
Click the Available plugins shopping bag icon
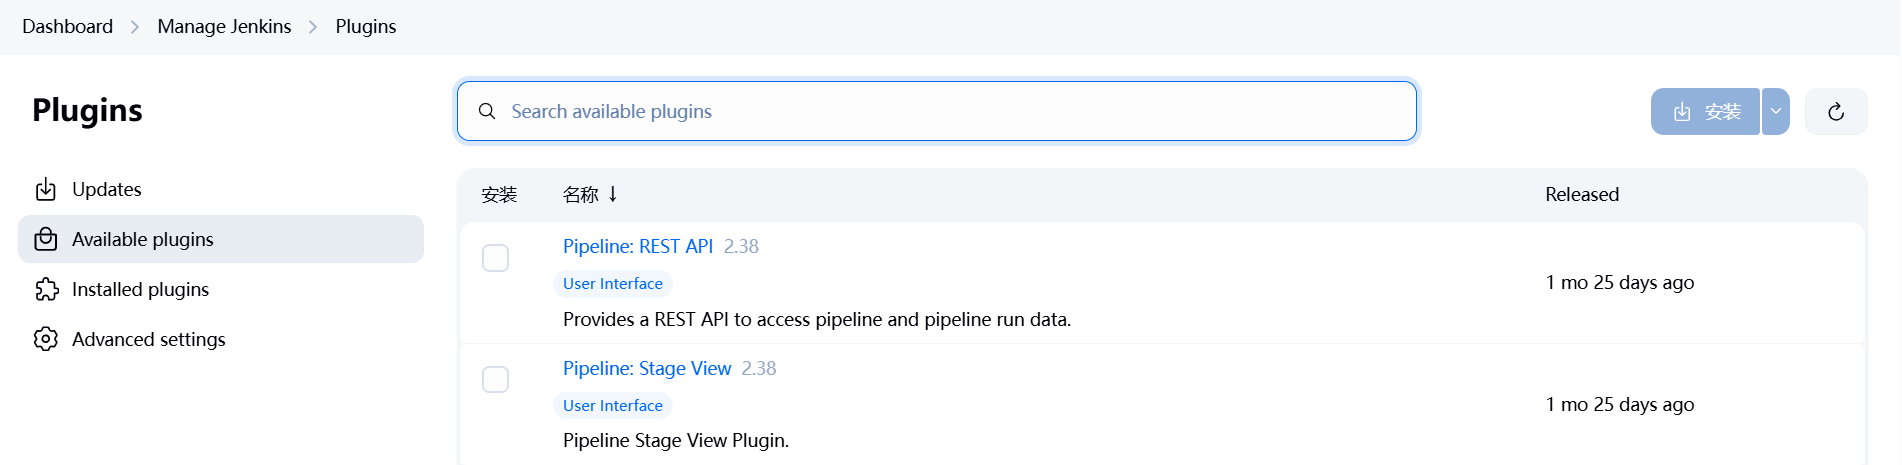46,239
